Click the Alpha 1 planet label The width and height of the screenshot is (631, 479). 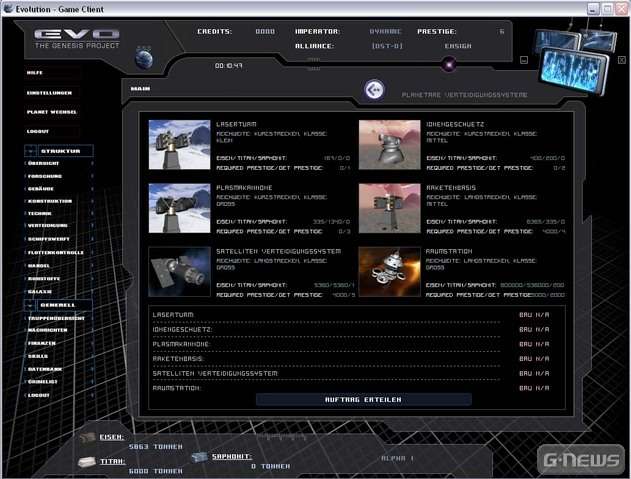(398, 458)
